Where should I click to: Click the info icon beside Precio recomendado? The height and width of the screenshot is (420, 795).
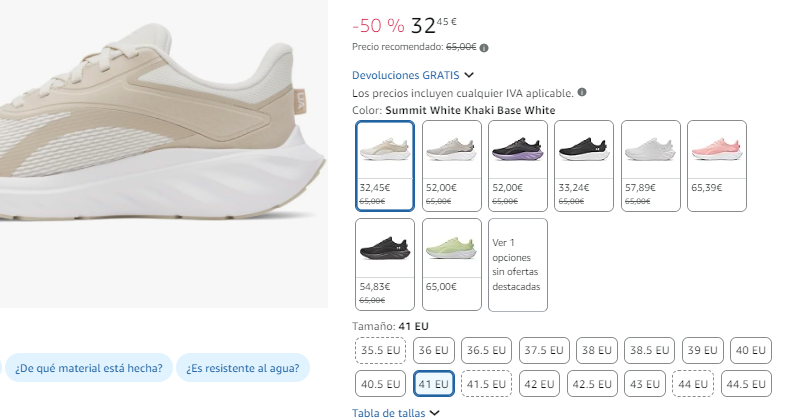[484, 48]
